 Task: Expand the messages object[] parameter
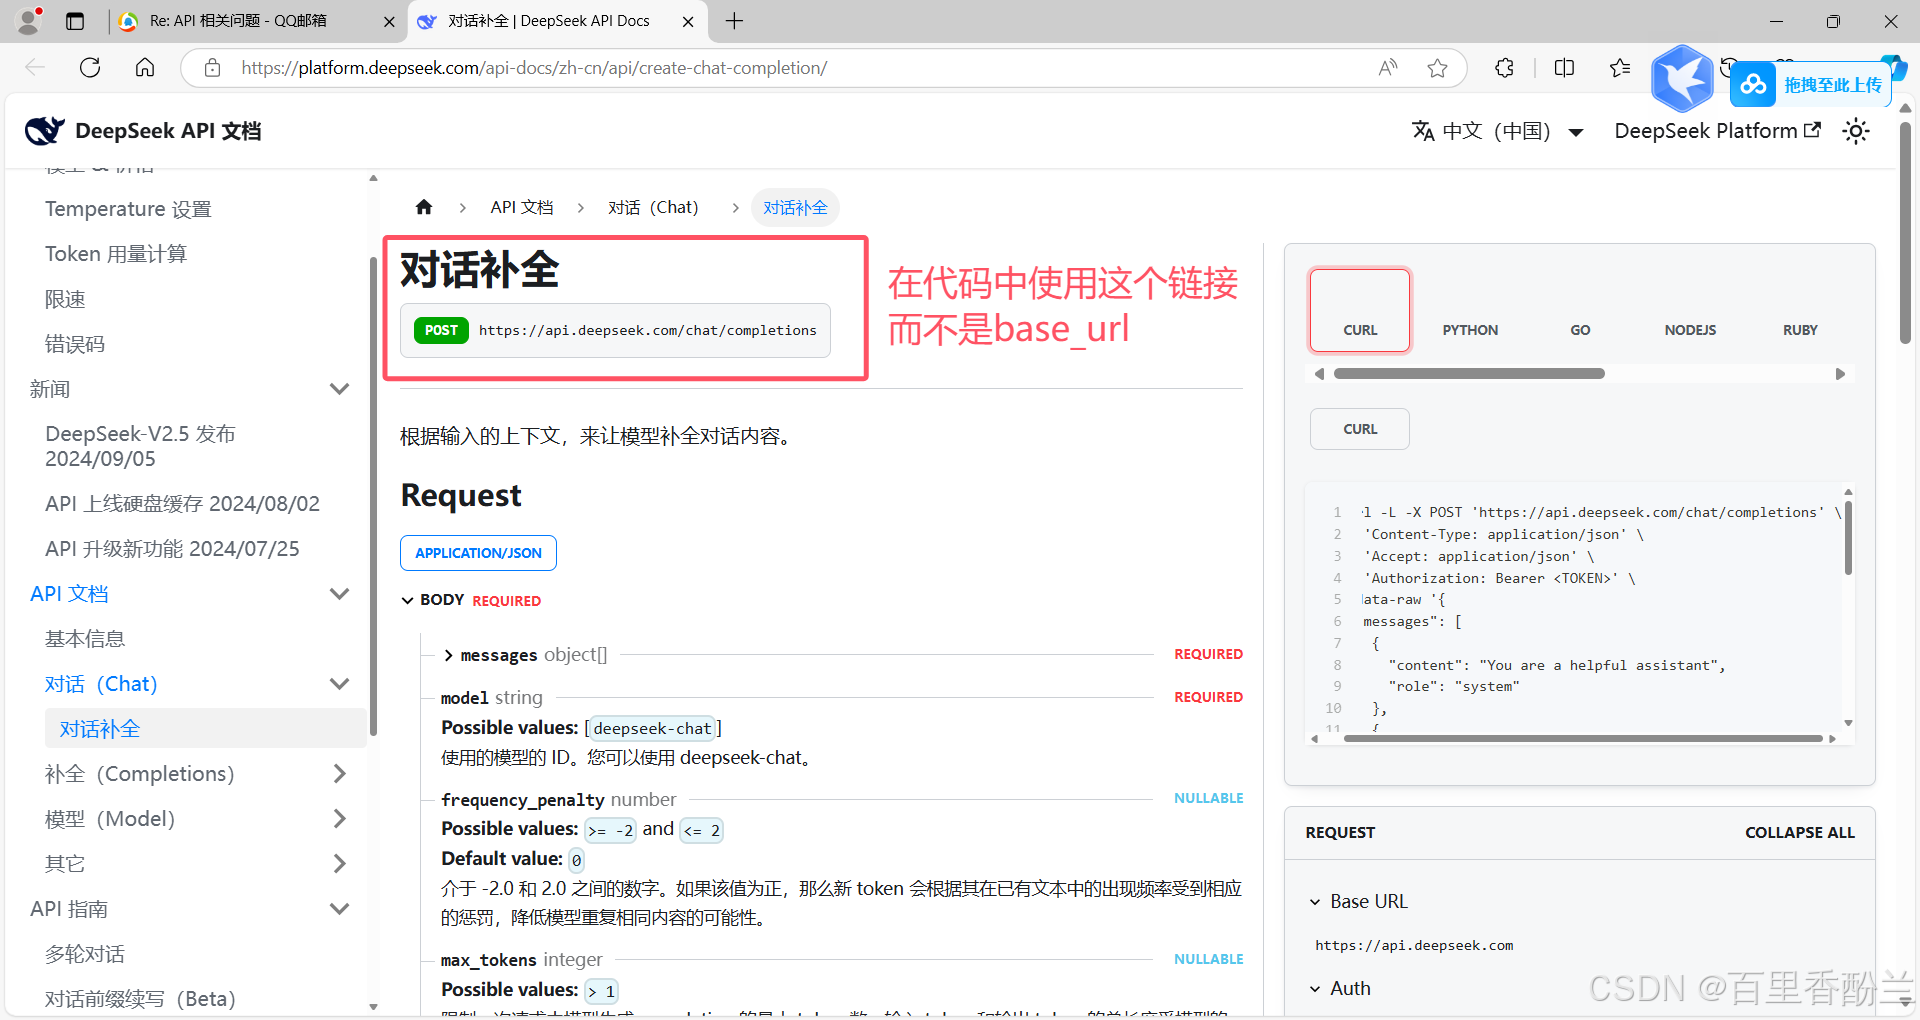(x=449, y=655)
